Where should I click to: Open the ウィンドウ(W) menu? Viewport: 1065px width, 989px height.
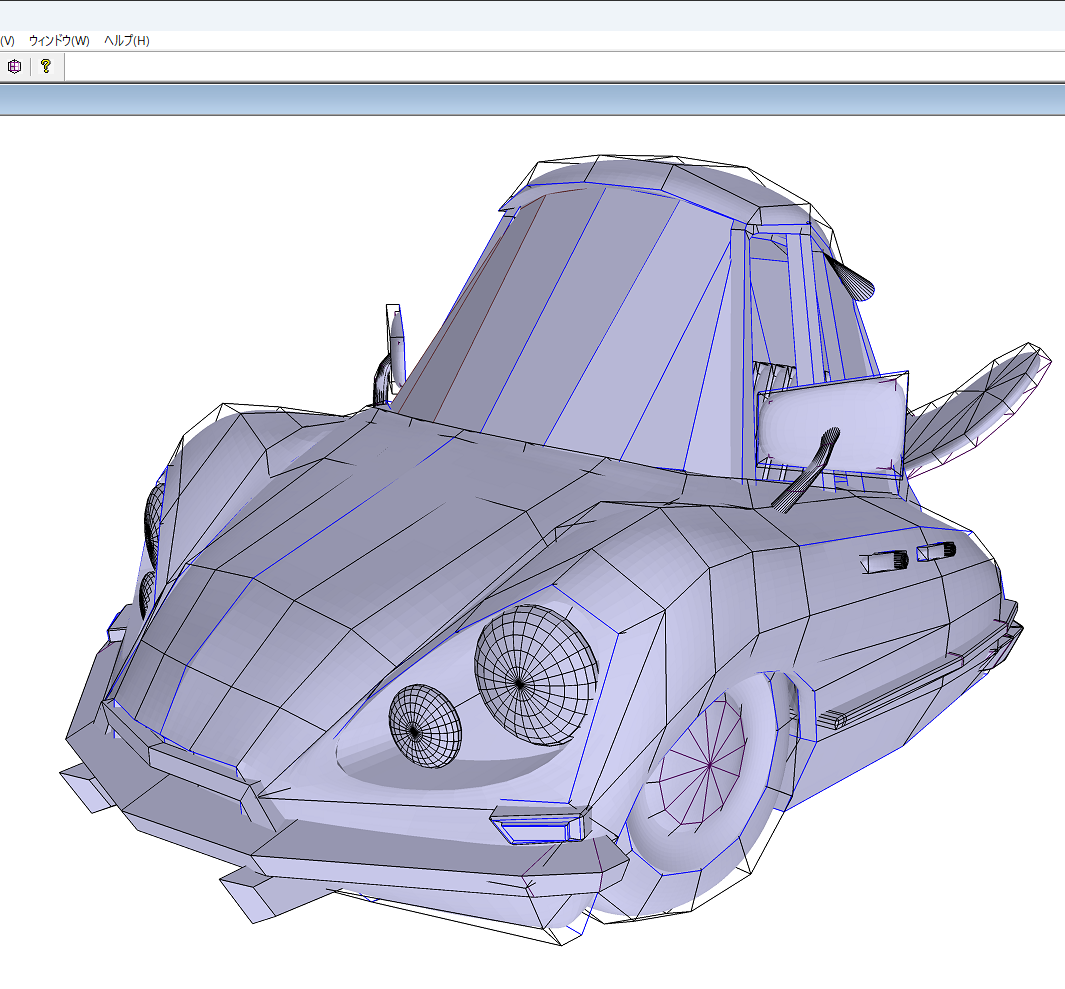59,41
